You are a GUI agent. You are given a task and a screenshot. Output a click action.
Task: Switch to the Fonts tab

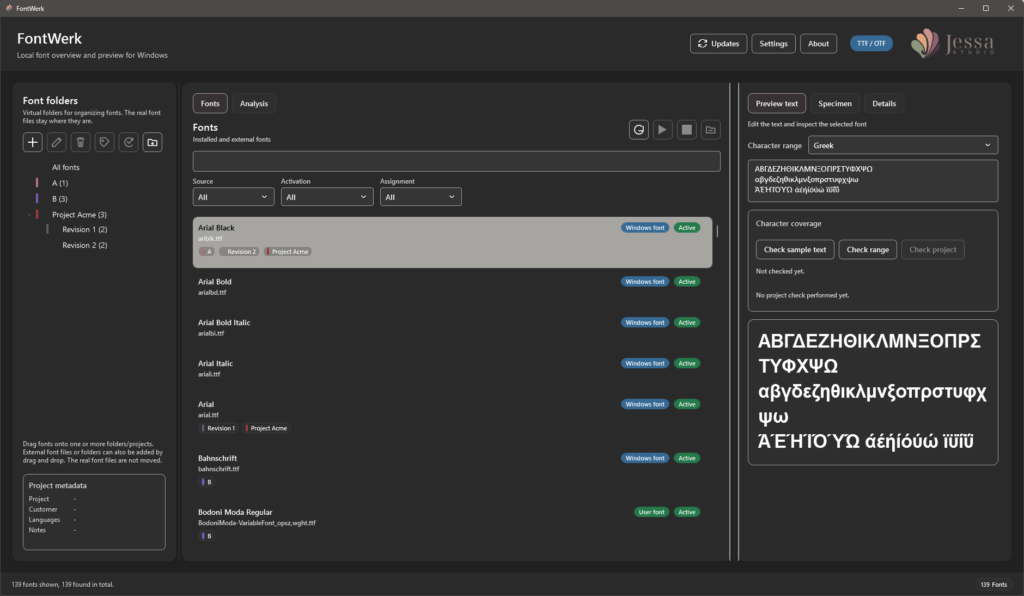pyautogui.click(x=210, y=103)
